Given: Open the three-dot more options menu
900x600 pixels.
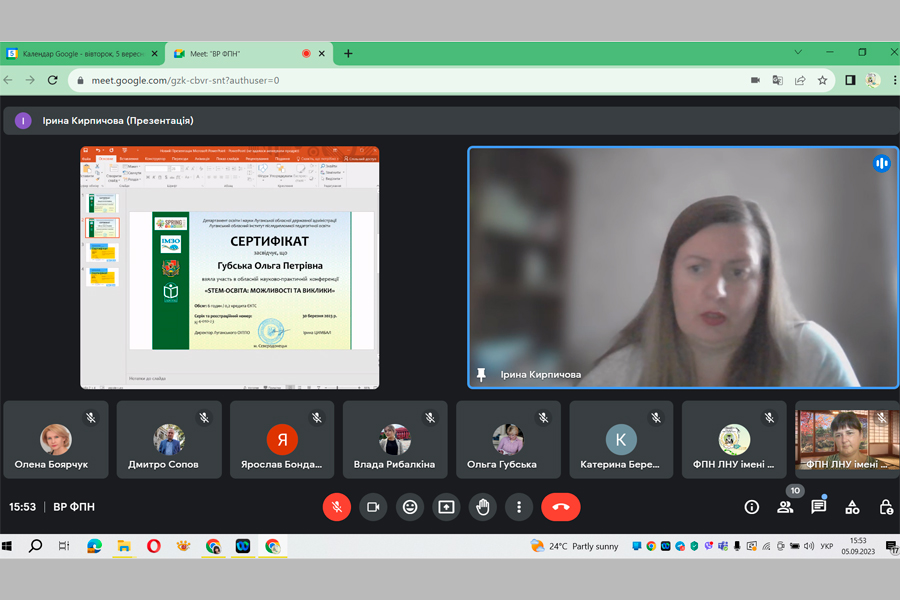Looking at the screenshot, I should click(x=519, y=507).
